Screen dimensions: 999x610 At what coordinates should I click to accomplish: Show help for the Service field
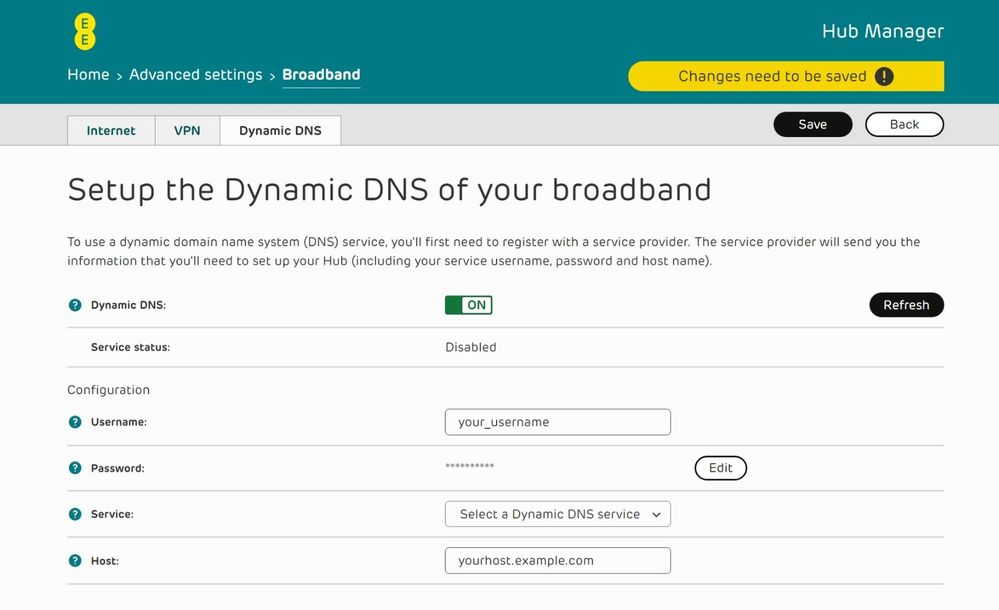pos(75,514)
